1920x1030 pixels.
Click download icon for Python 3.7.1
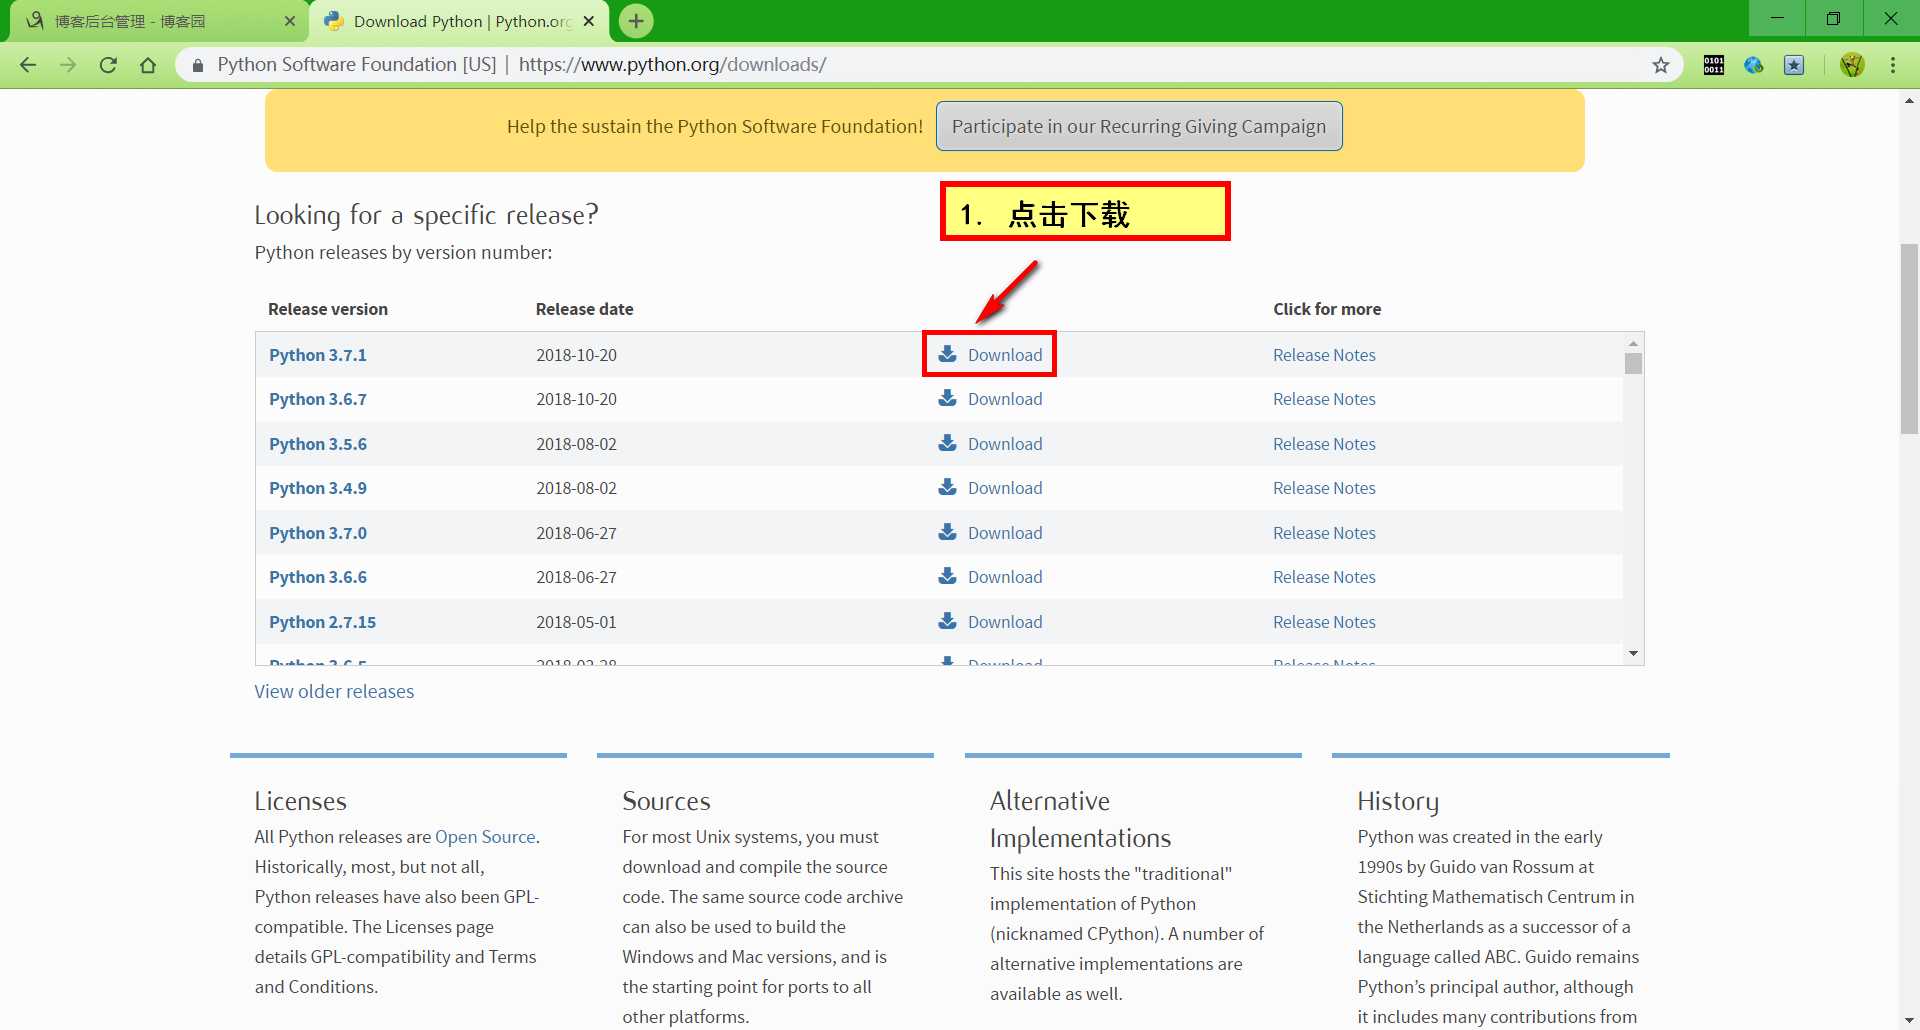coord(947,354)
